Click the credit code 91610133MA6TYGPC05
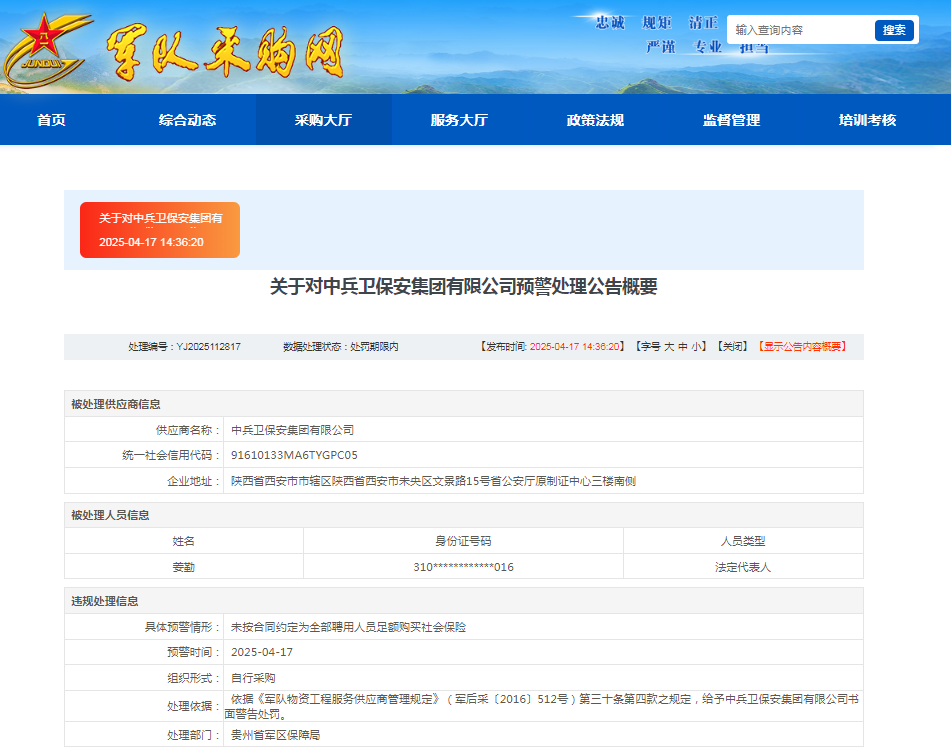Screen dimensions: 951x756 point(294,455)
